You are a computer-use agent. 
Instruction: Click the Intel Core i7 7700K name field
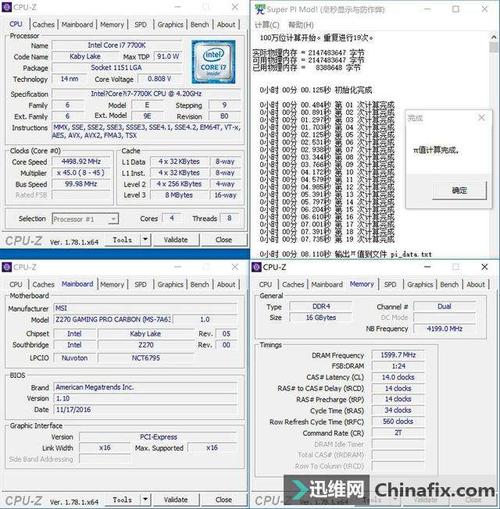117,45
